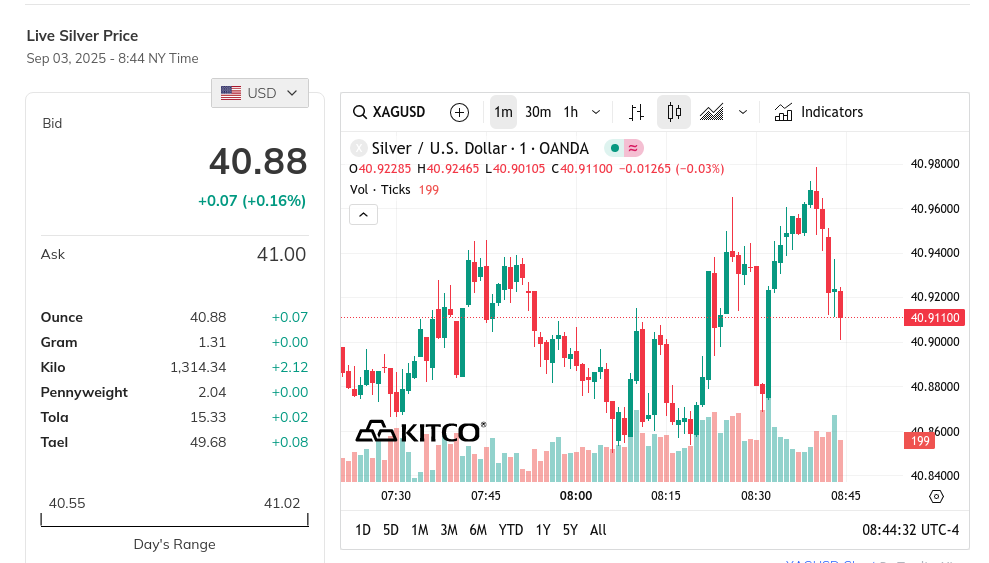Switch to YTD date range

click(511, 530)
